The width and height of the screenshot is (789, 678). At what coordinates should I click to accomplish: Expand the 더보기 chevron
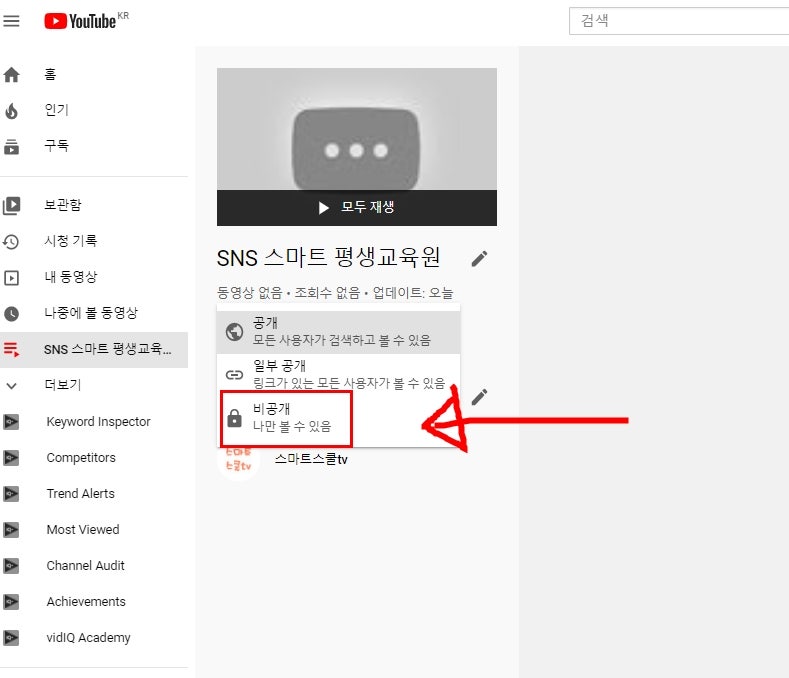coord(11,386)
